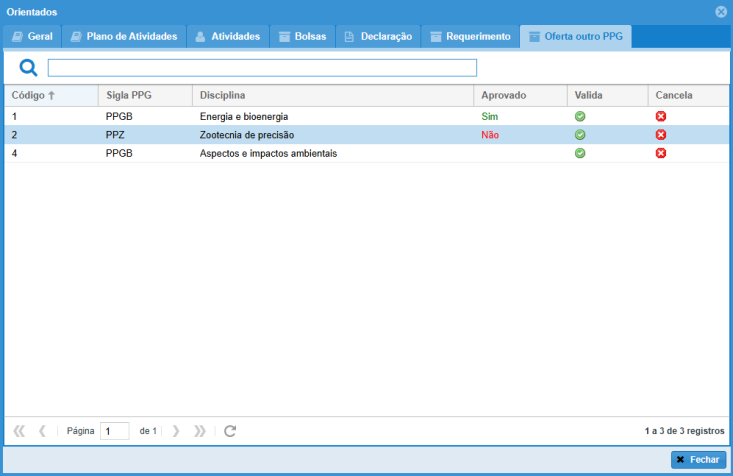Sort by the Código column header
The height and width of the screenshot is (476, 733).
click(32, 95)
